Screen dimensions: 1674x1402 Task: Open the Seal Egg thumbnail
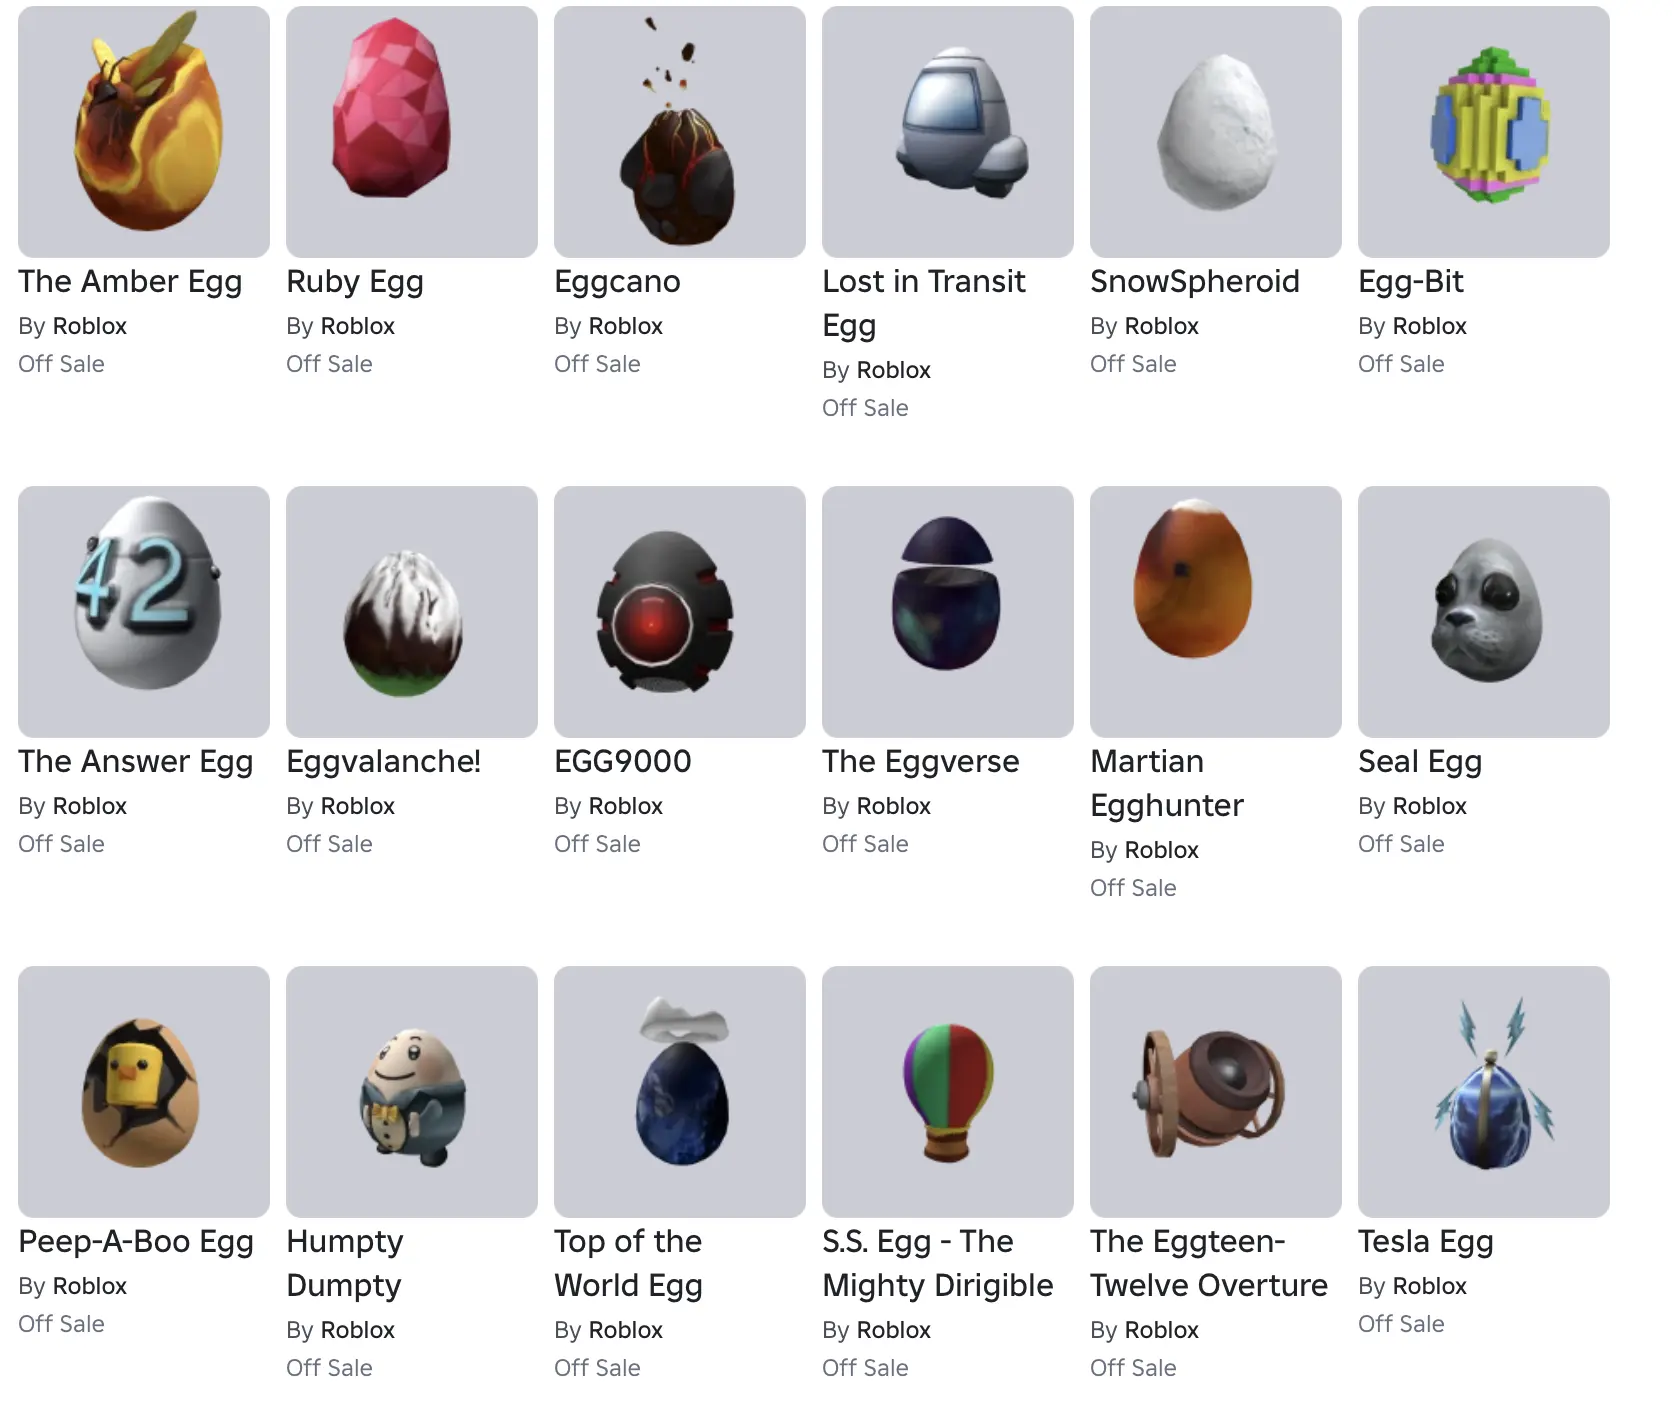click(1484, 612)
